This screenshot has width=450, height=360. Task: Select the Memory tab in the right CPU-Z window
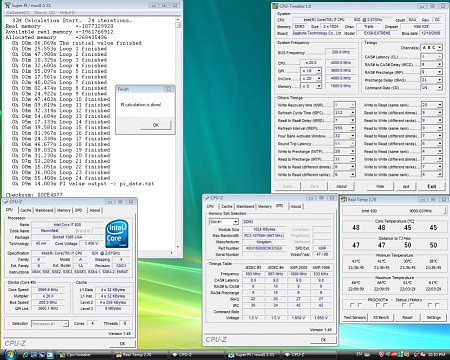point(265,207)
